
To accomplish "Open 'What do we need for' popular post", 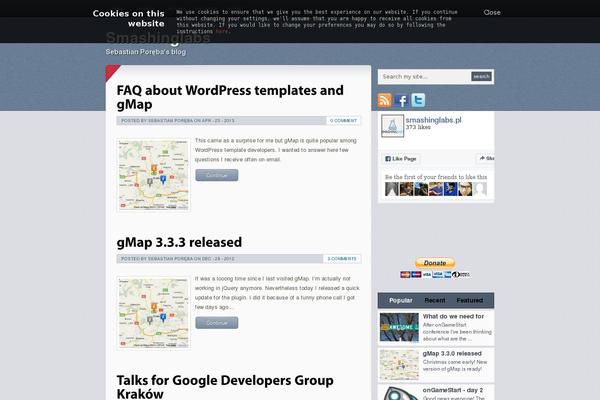I will [453, 317].
